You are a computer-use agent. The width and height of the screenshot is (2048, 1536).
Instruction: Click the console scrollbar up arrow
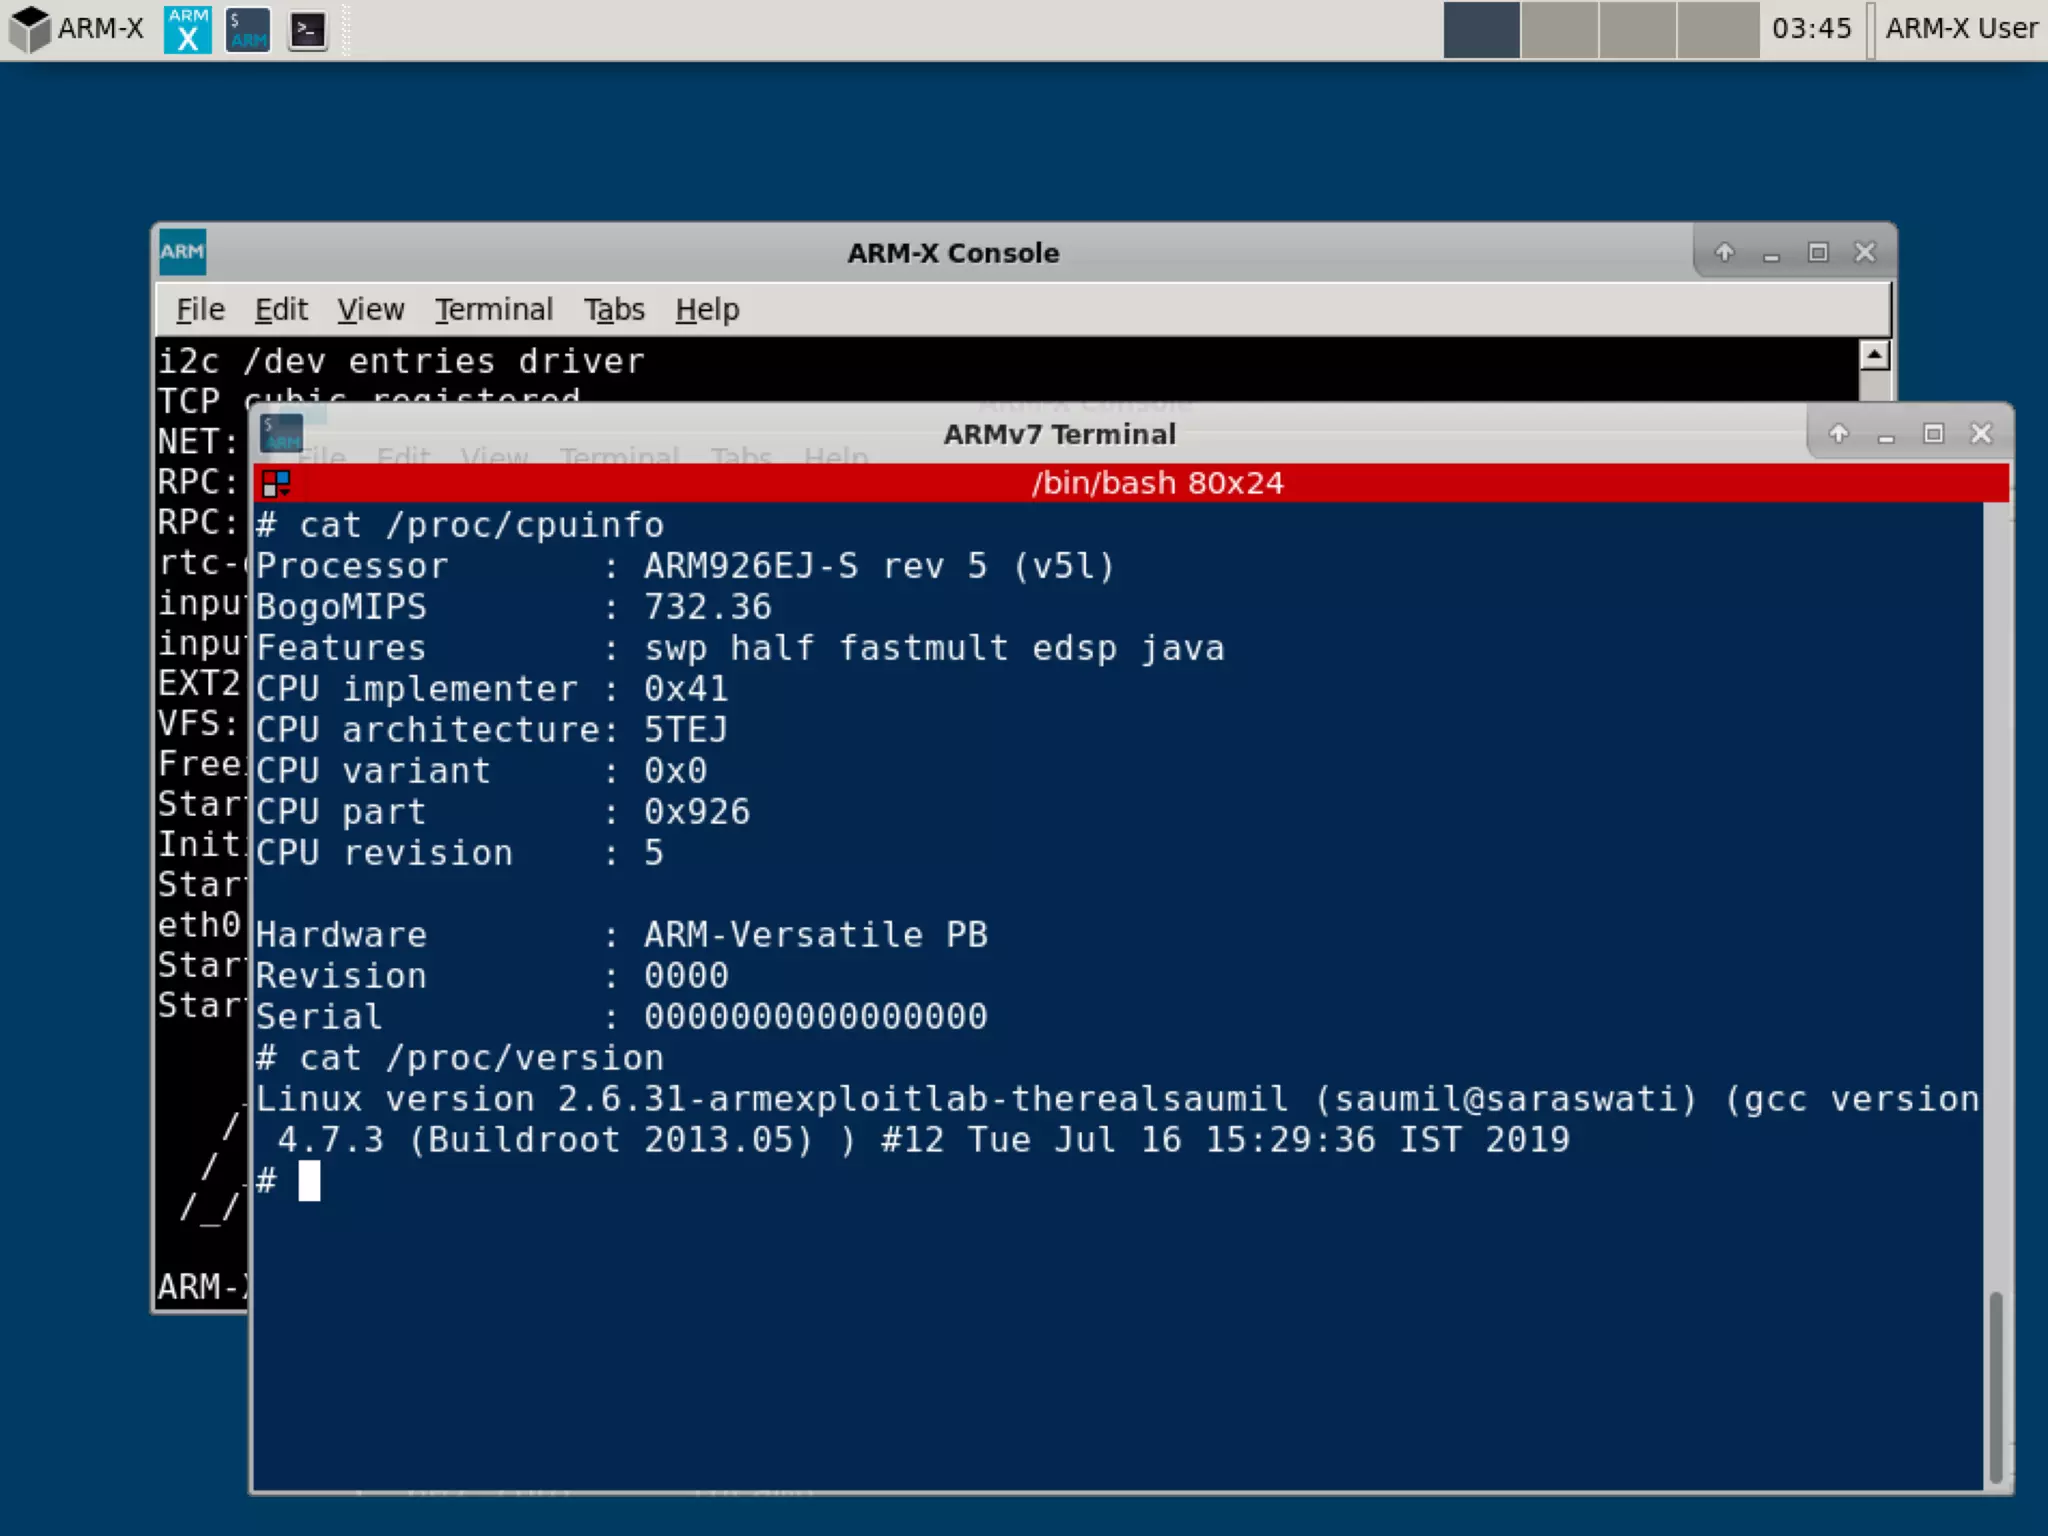(x=1874, y=355)
